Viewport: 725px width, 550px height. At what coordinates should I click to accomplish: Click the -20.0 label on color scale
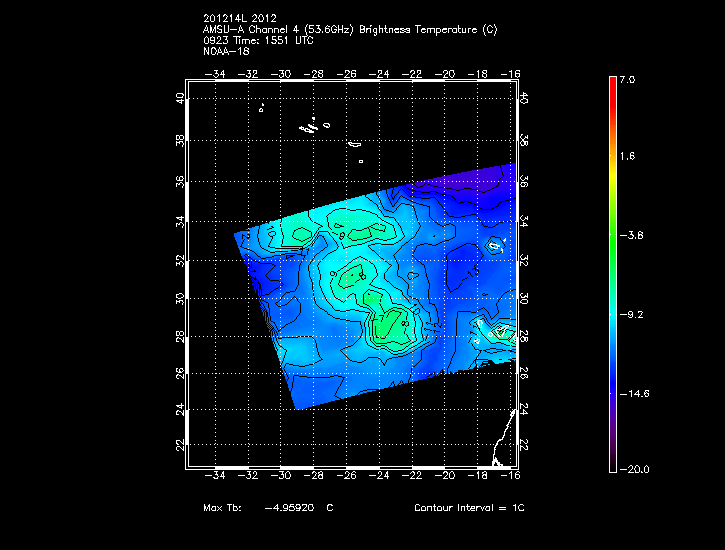[x=634, y=469]
